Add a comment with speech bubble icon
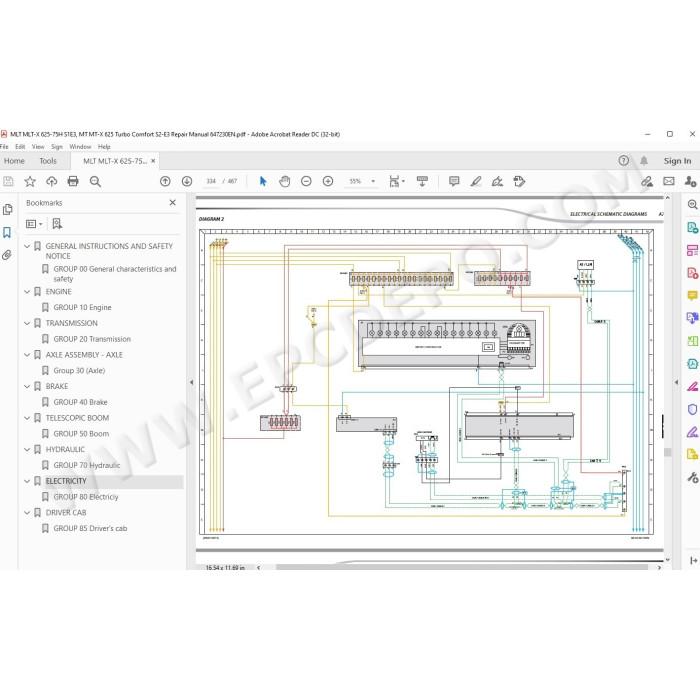 [x=454, y=181]
